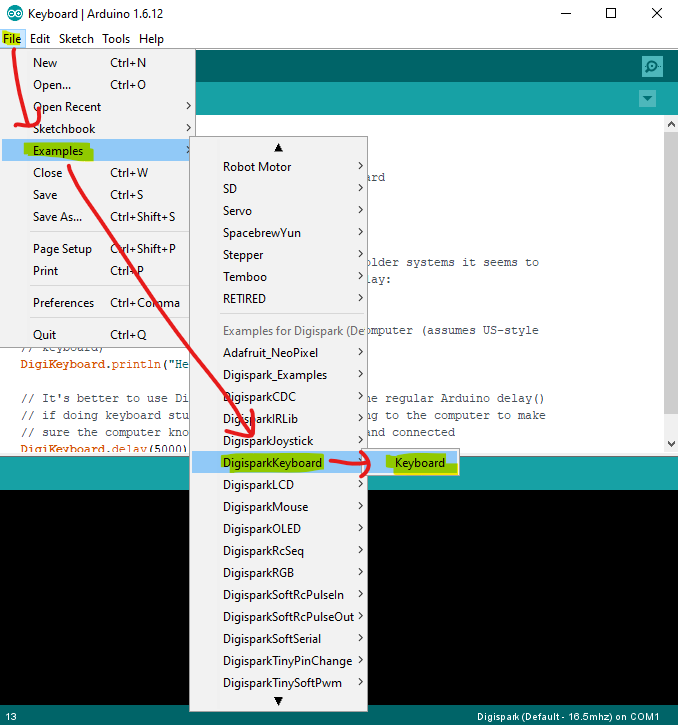Image resolution: width=678 pixels, height=725 pixels.
Task: Choose Close in the File menu
Action: pyautogui.click(x=96, y=173)
